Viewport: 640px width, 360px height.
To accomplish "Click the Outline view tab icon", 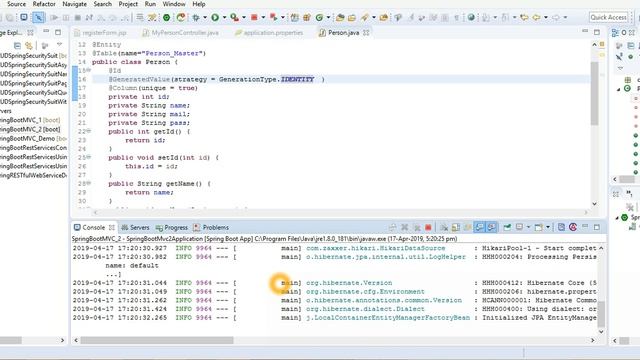I will click(x=615, y=33).
